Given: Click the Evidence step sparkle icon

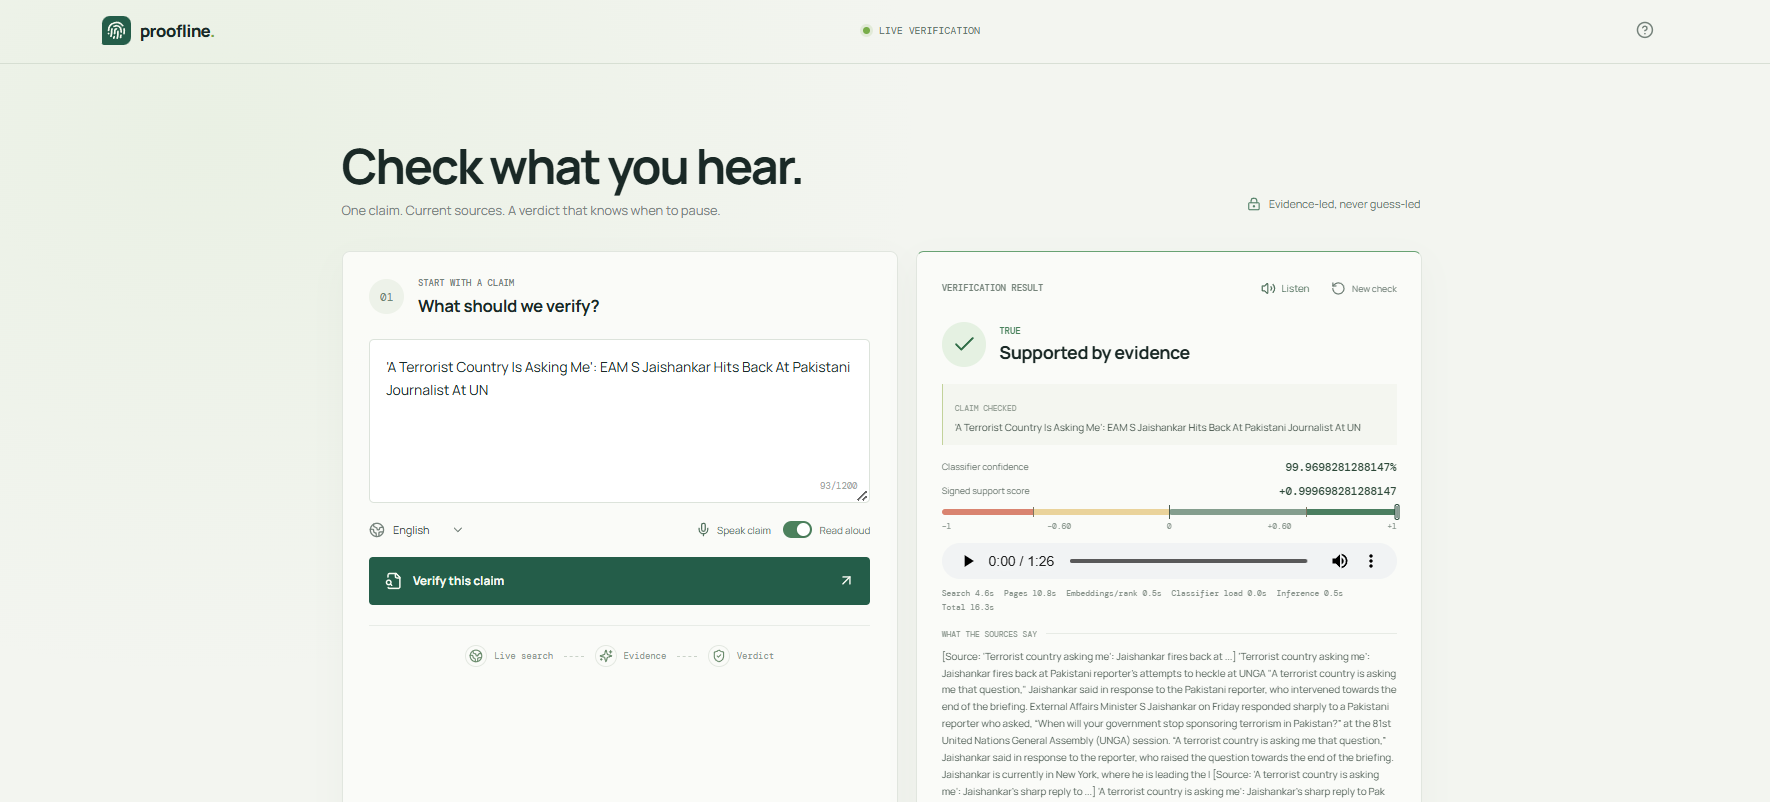Looking at the screenshot, I should coord(606,656).
